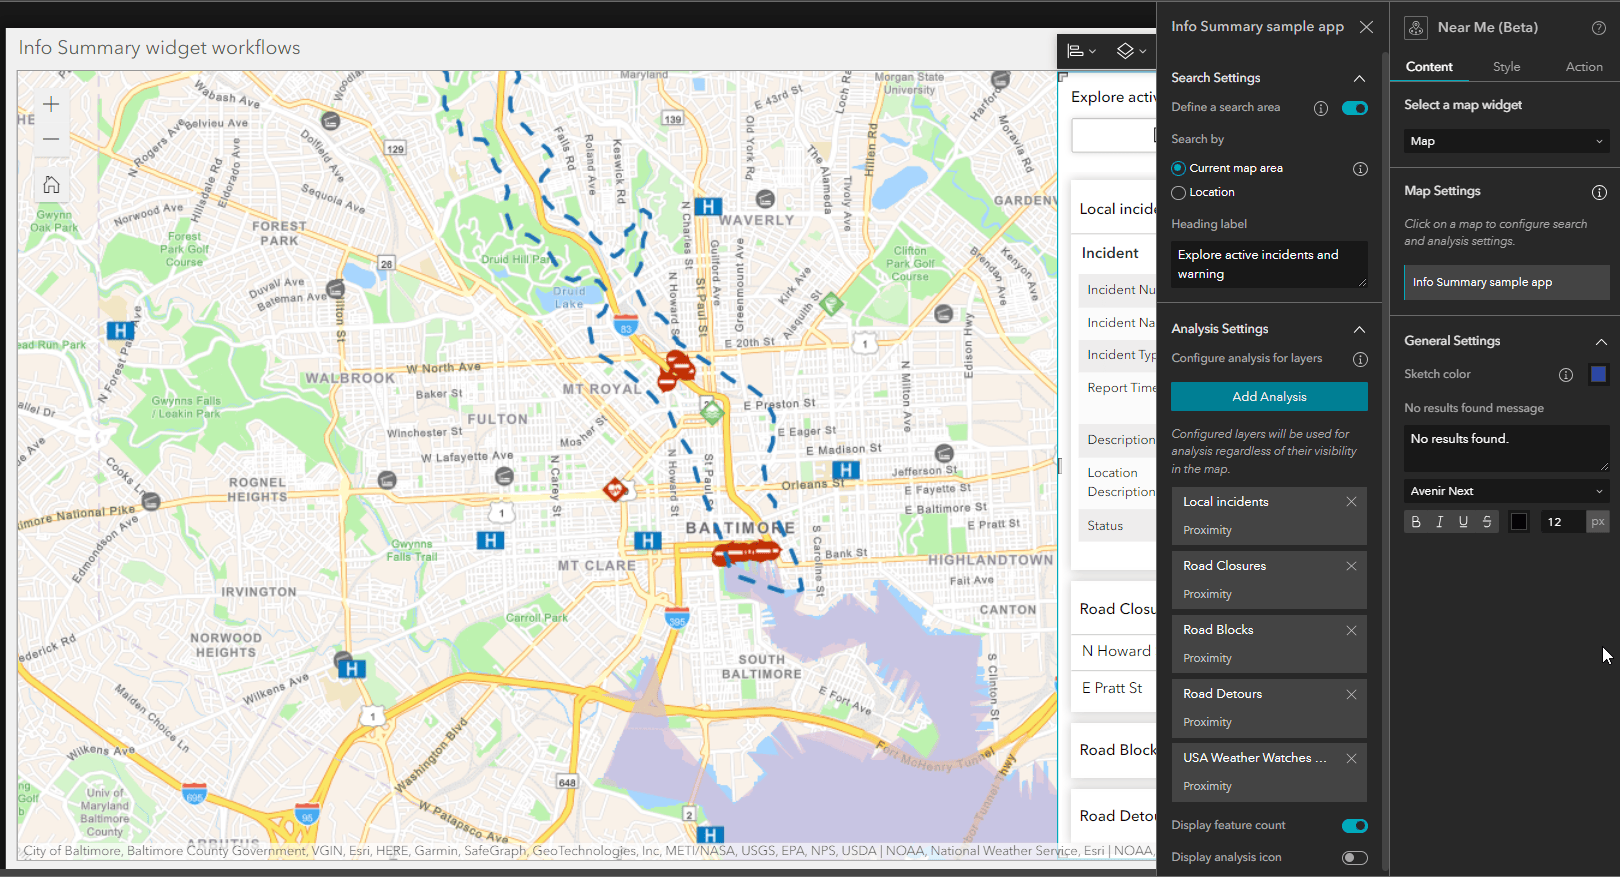The image size is (1620, 877).
Task: Click the Status field row
Action: [1117, 526]
